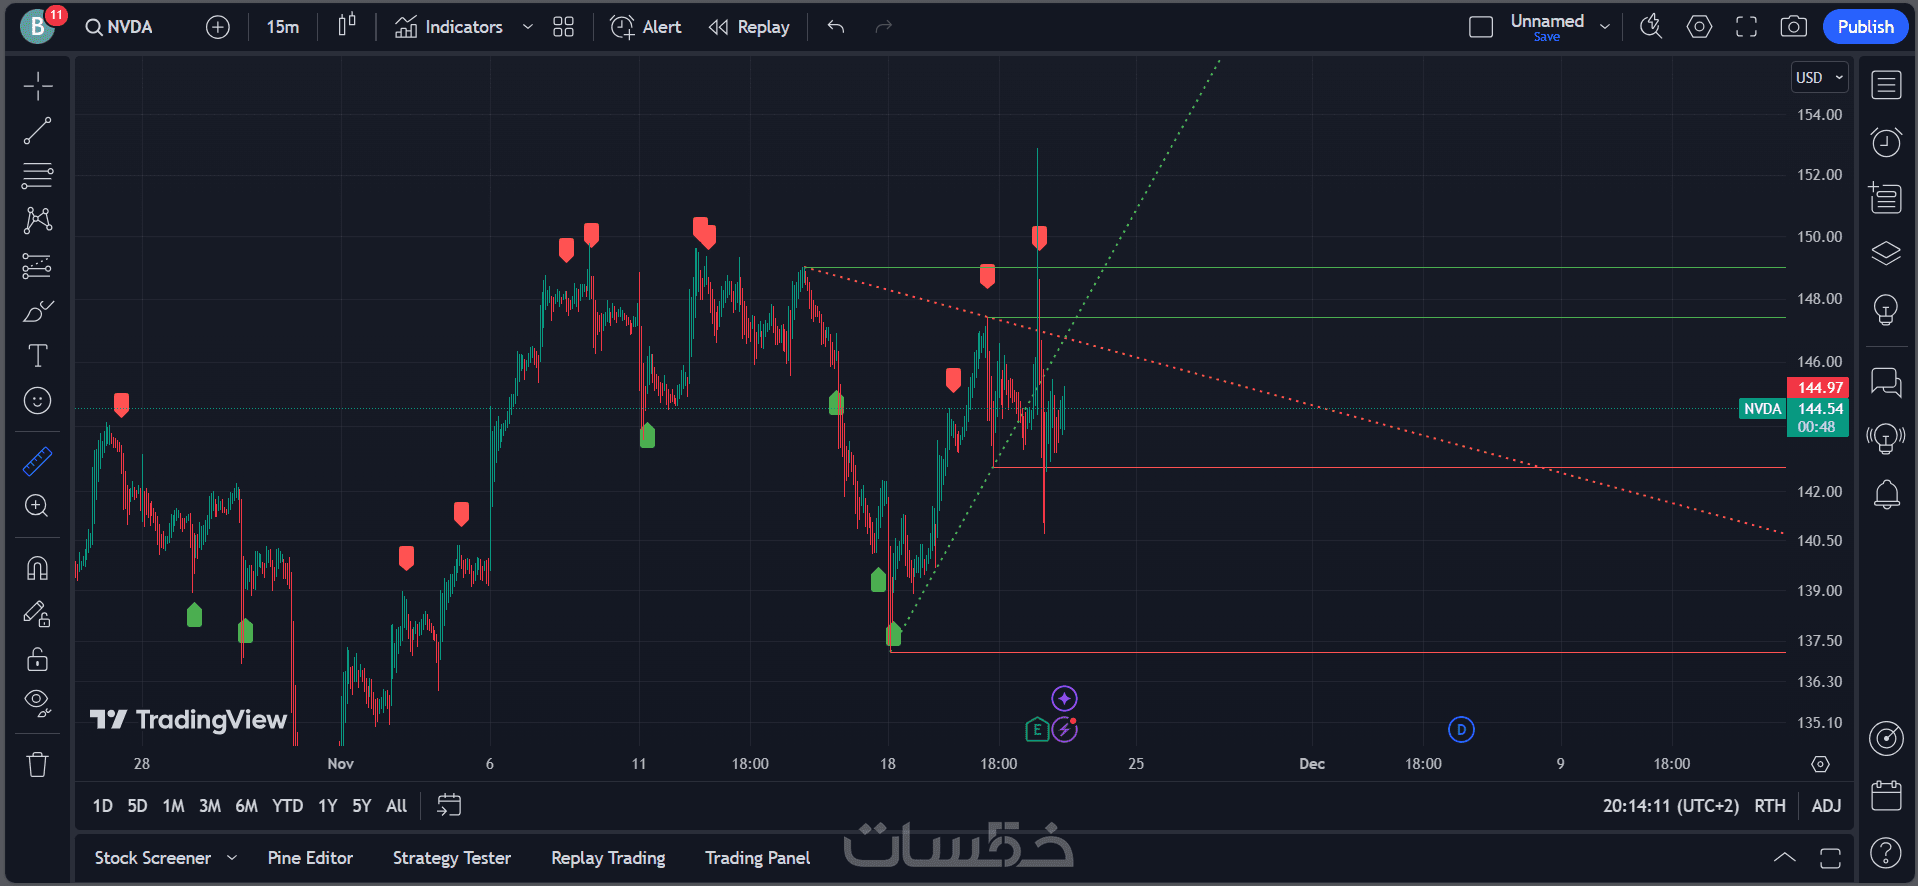1918x886 pixels.
Task: Open the Trading Panel tab
Action: pos(758,858)
